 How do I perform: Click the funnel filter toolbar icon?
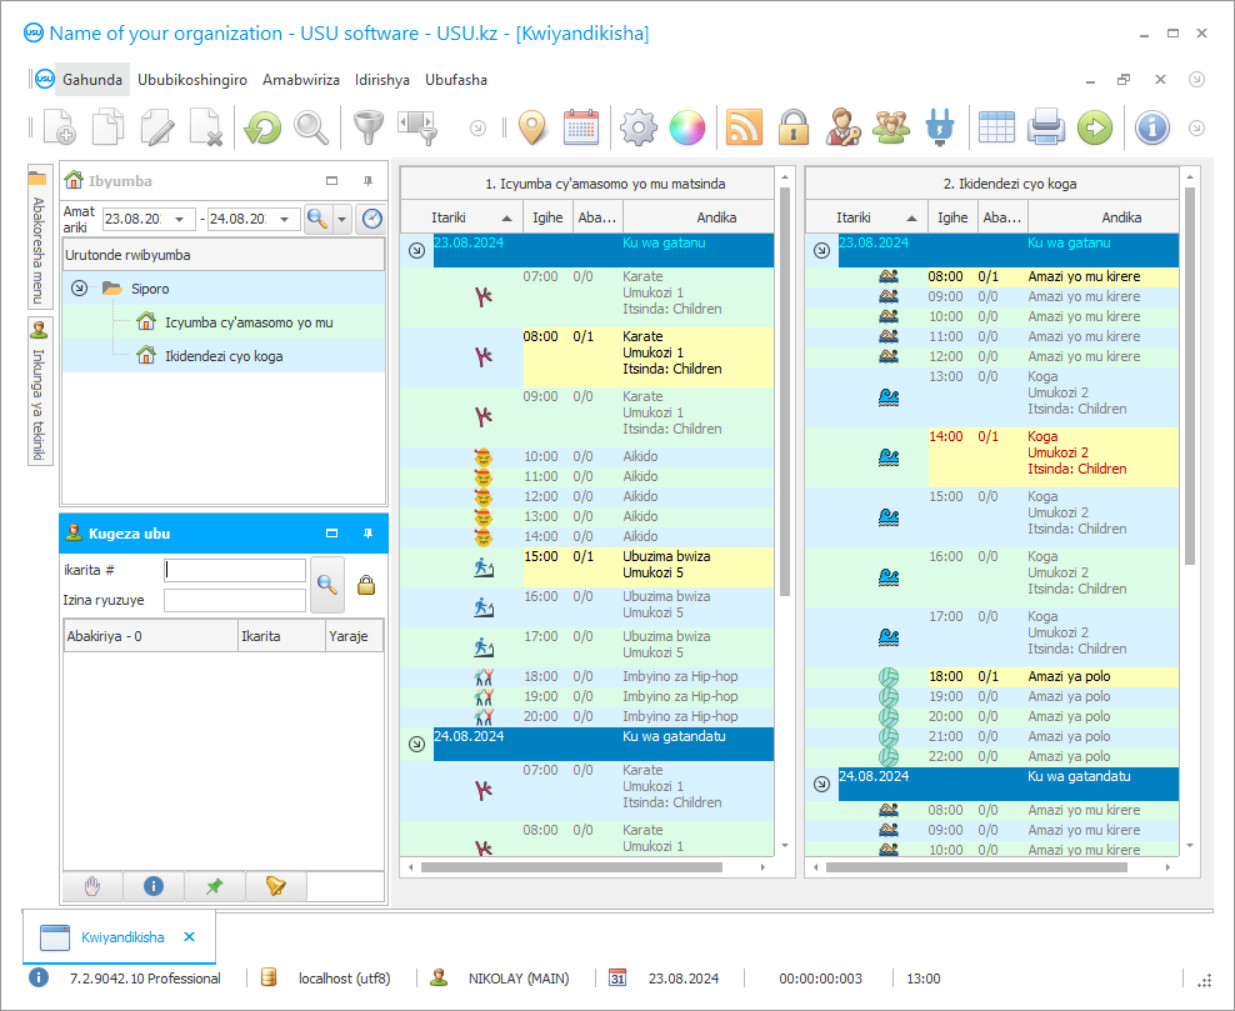pyautogui.click(x=368, y=128)
